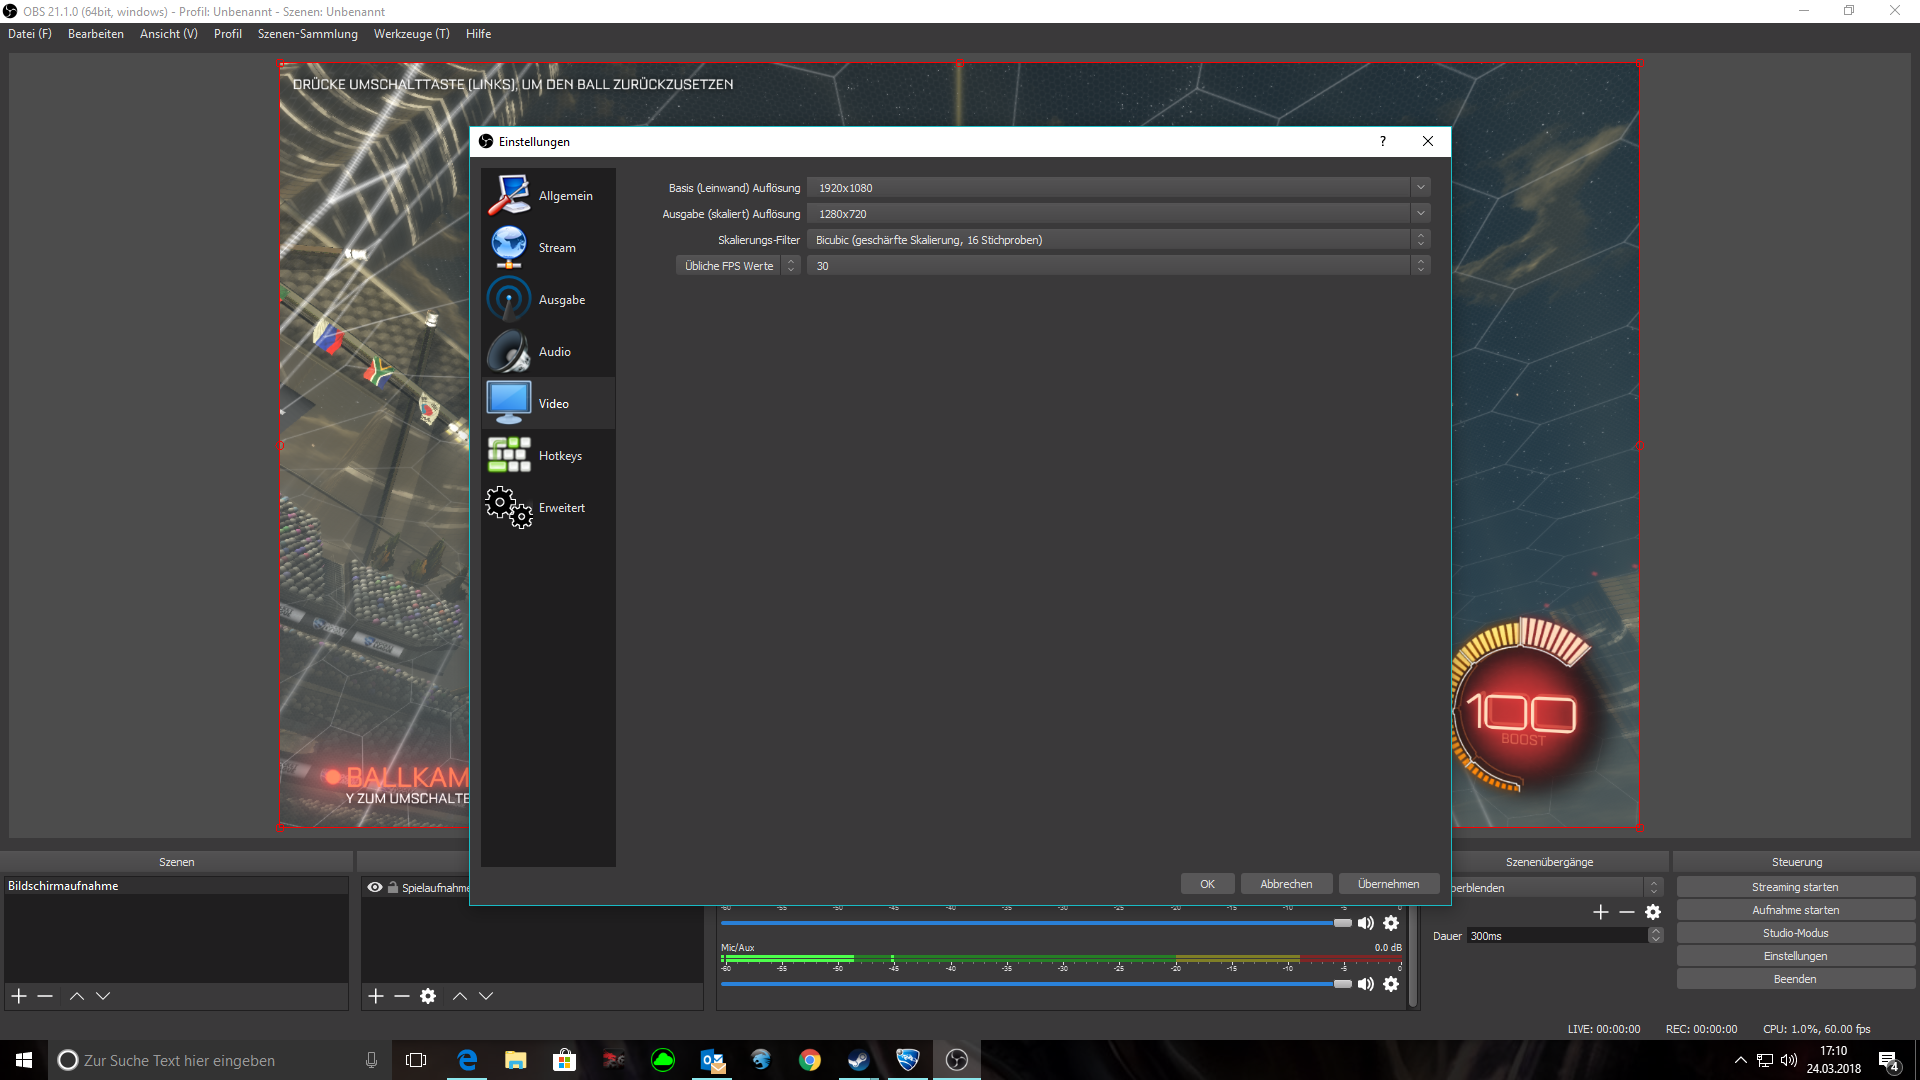1920x1080 pixels.
Task: Click the Aufnahme starten button
Action: click(1795, 910)
